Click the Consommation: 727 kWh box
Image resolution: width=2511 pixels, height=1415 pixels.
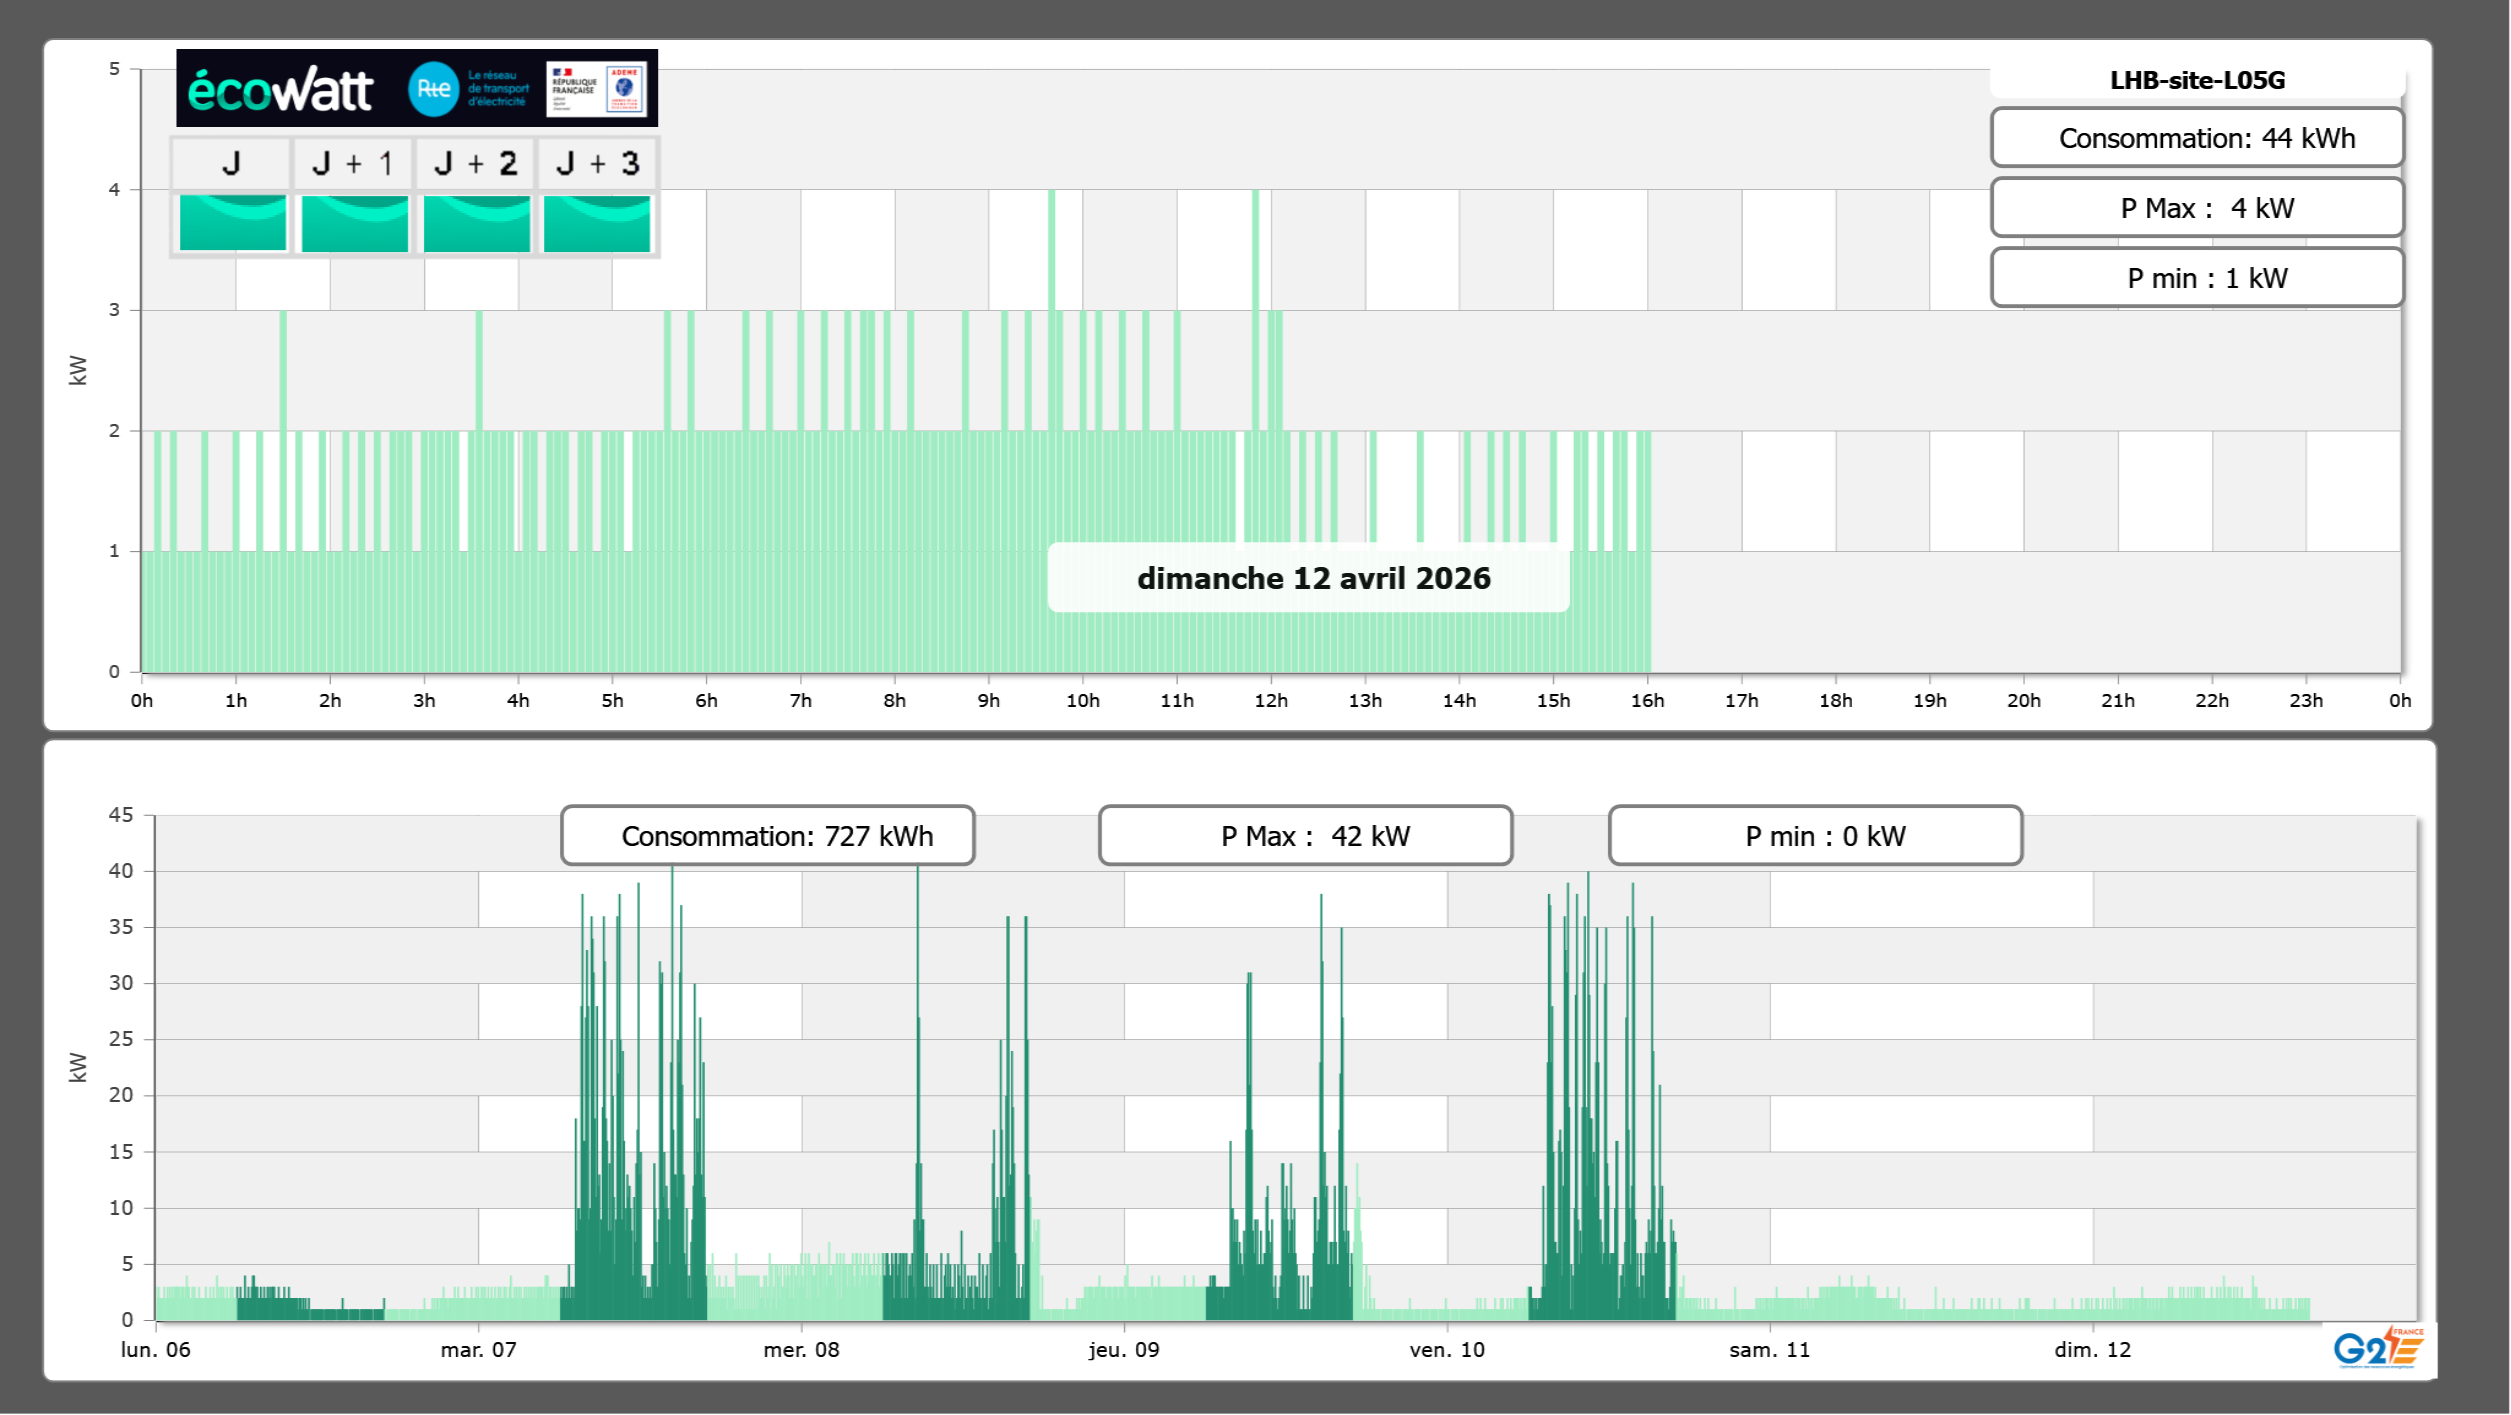768,836
